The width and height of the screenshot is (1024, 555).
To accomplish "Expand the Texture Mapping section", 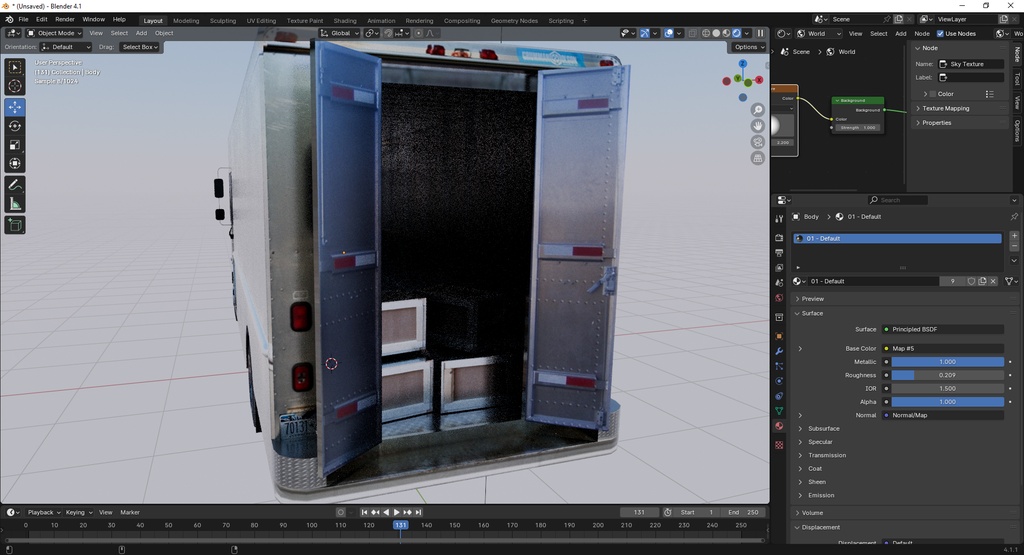I will pyautogui.click(x=945, y=108).
